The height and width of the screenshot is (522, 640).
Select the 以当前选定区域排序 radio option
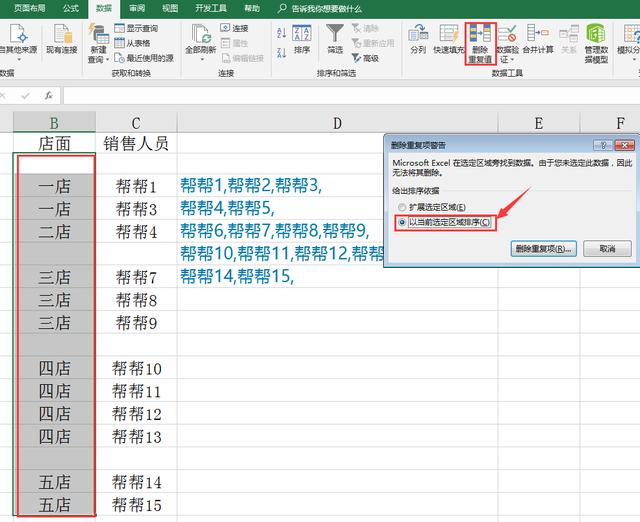point(402,222)
